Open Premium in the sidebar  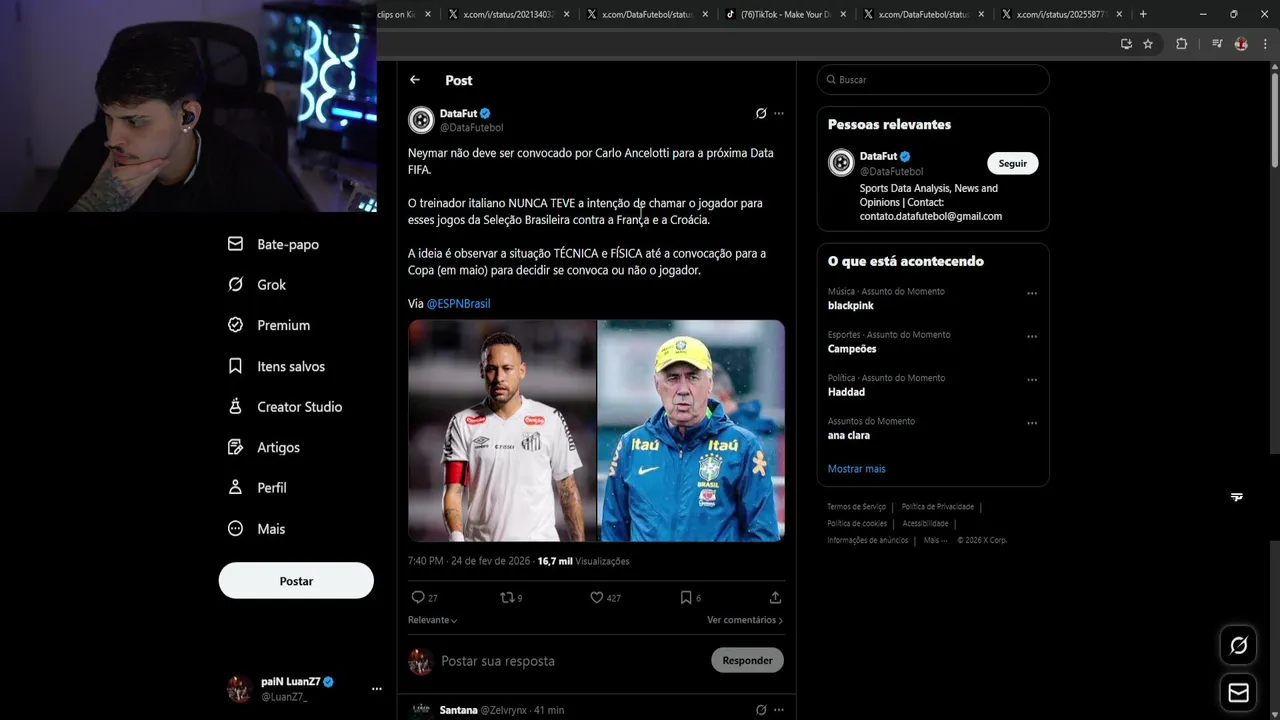click(x=269, y=325)
